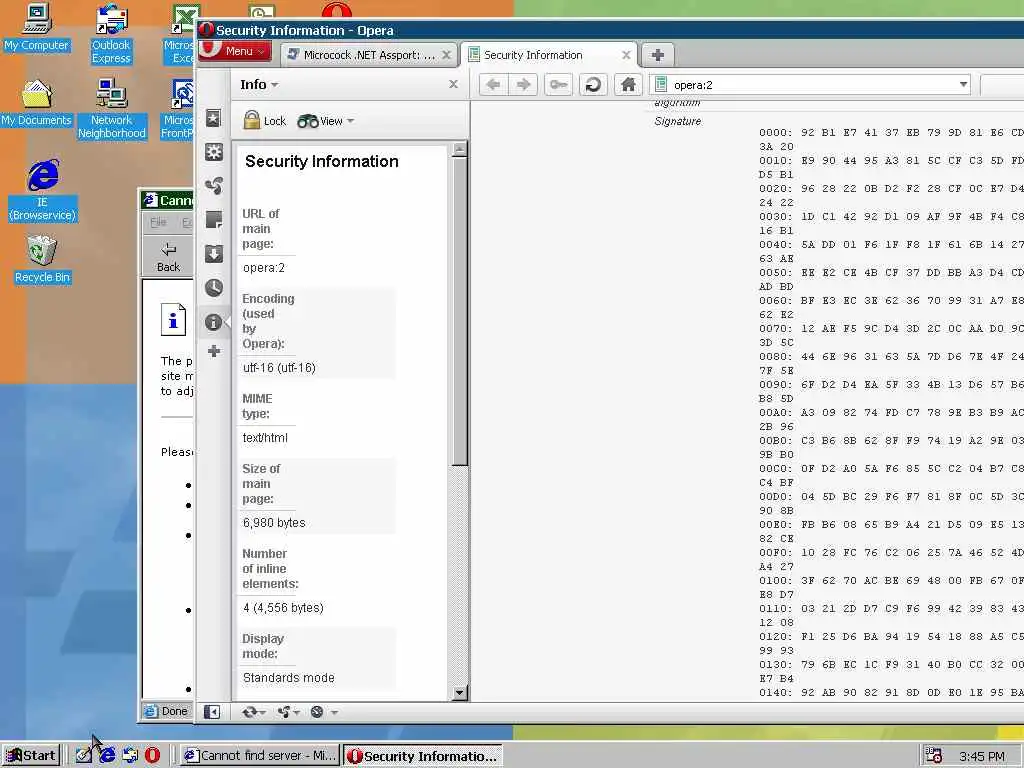This screenshot has height=768, width=1024.
Task: Click the Standards mode value
Action: 288,678
